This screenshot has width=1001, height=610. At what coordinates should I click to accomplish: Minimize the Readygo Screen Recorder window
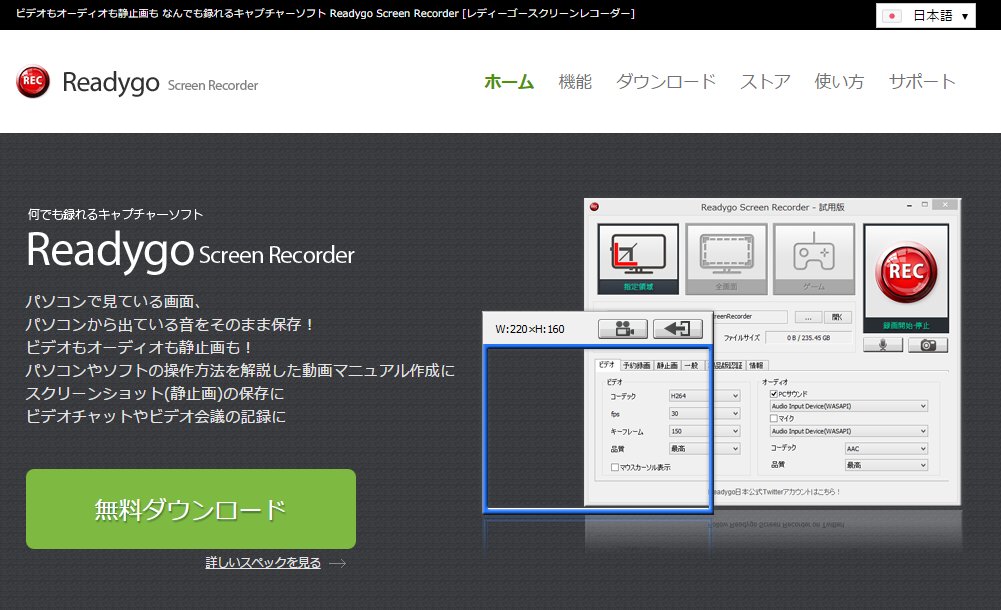tap(909, 205)
